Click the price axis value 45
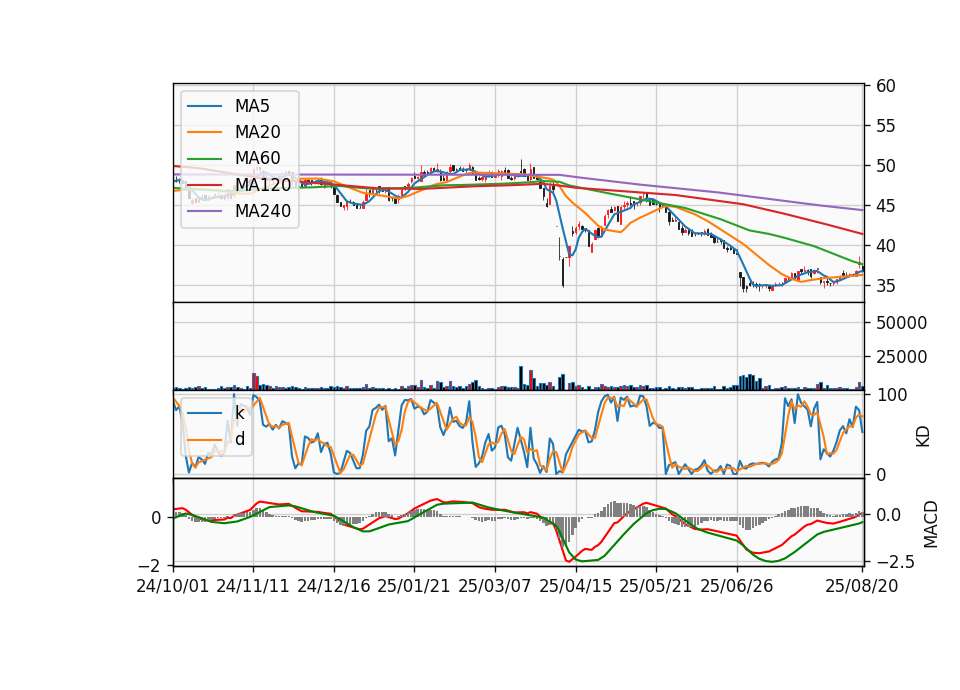This screenshot has height=690, width=960. [886, 206]
